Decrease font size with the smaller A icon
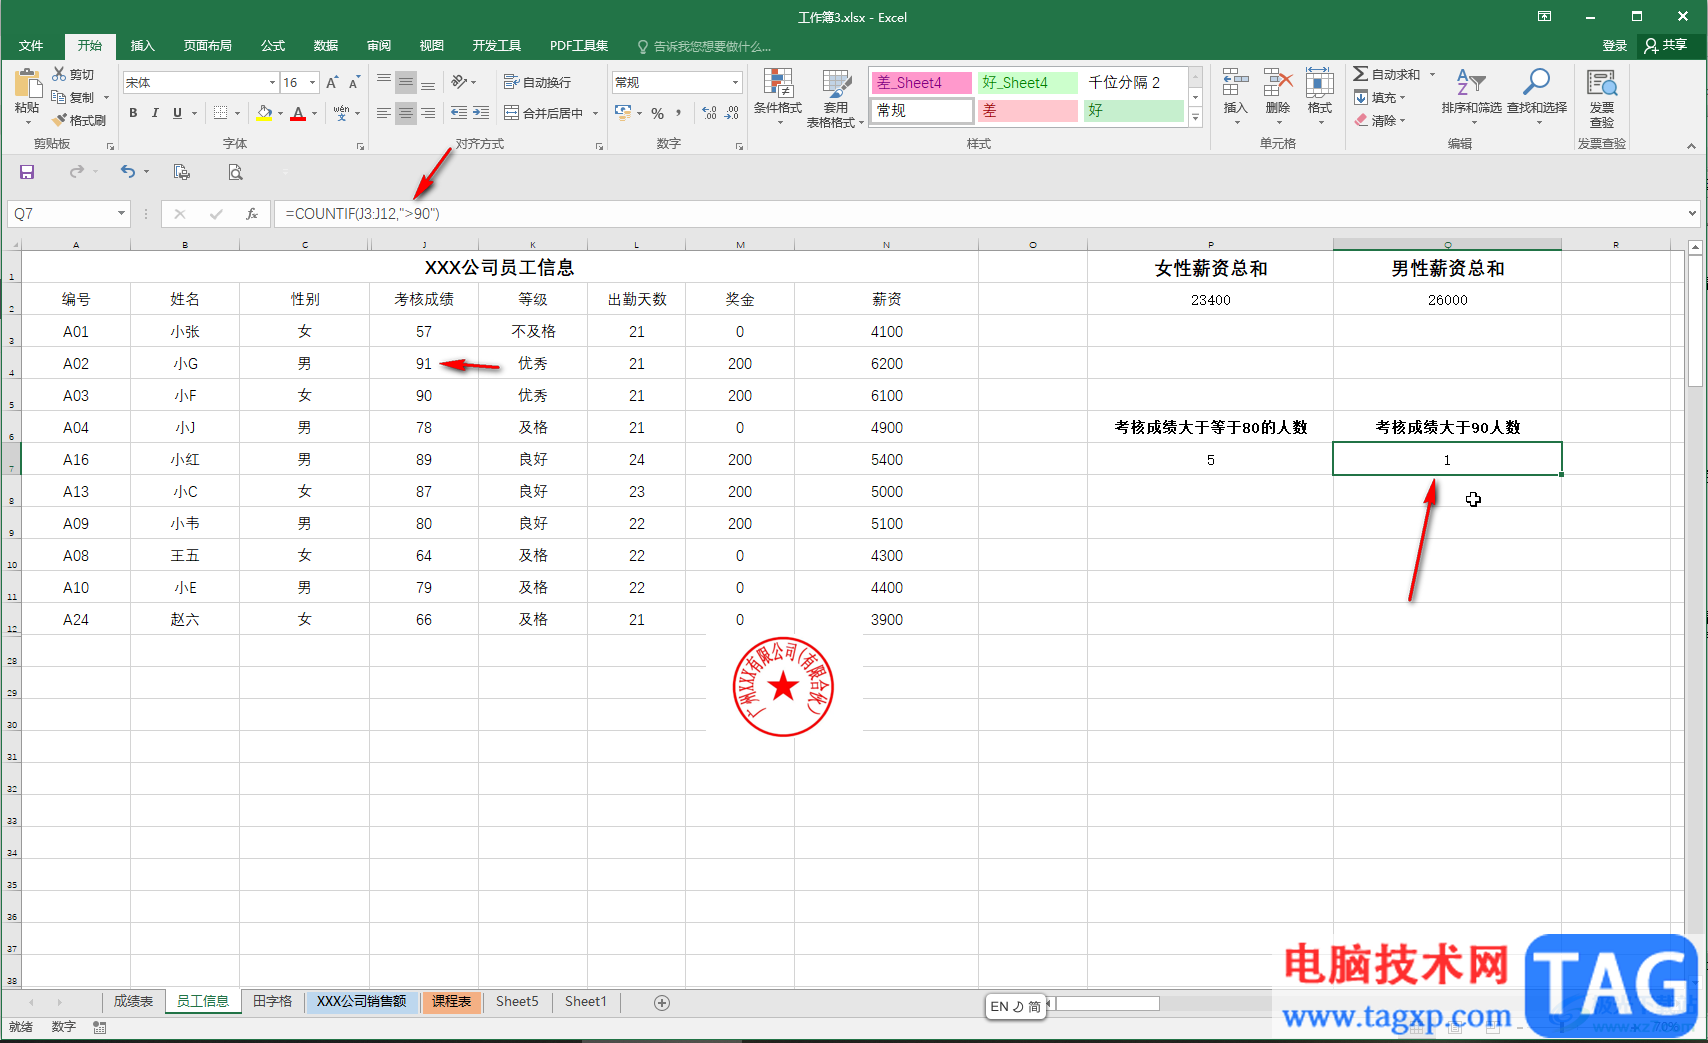The height and width of the screenshot is (1043, 1708). [x=354, y=83]
